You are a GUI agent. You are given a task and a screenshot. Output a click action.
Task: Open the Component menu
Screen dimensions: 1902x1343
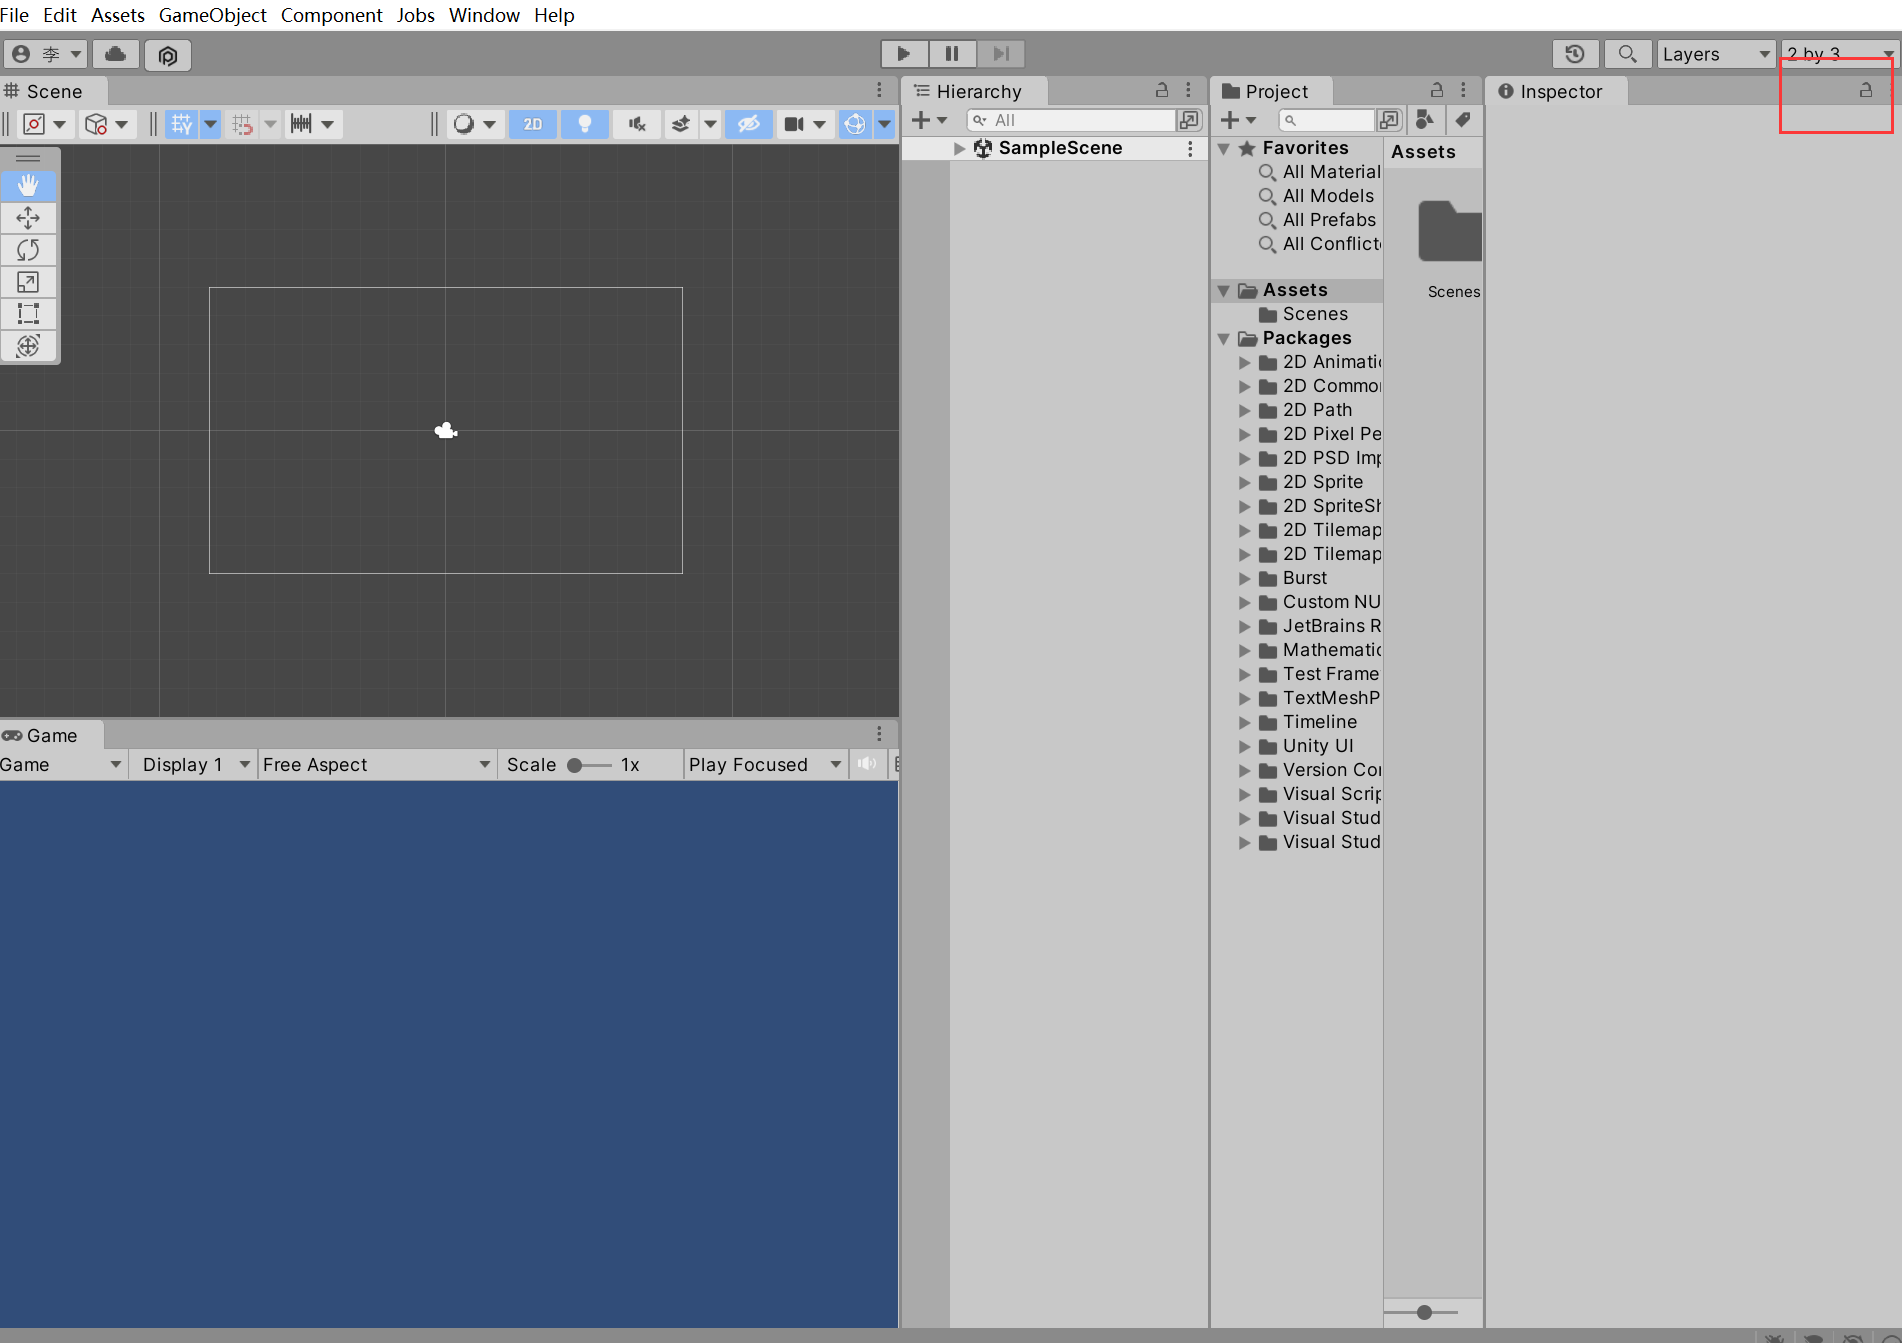(x=331, y=15)
